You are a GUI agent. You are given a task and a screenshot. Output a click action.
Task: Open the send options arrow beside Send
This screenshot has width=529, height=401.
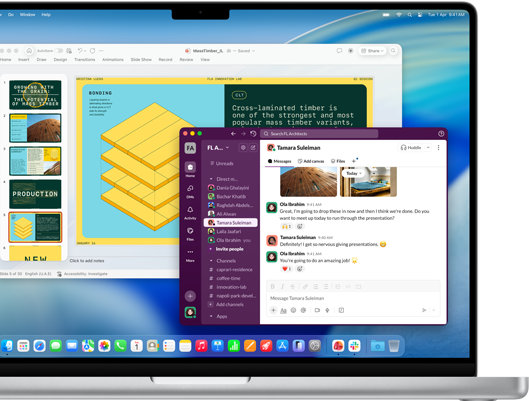434,310
